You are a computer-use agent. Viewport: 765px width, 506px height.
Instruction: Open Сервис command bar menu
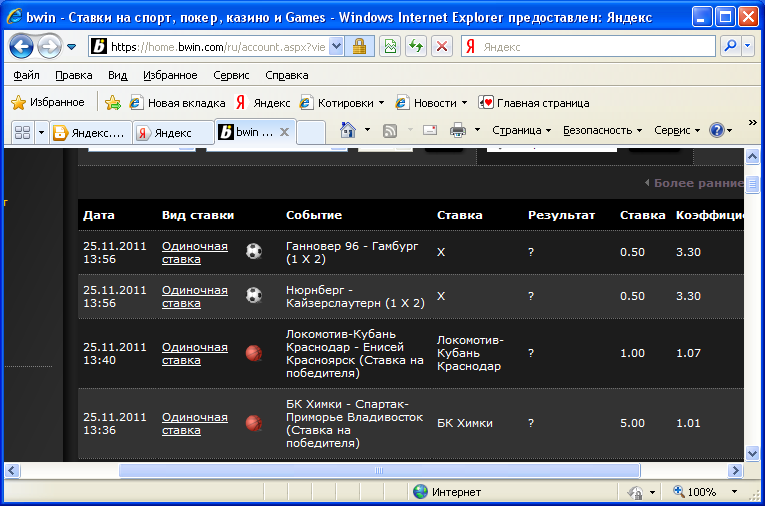click(x=677, y=130)
